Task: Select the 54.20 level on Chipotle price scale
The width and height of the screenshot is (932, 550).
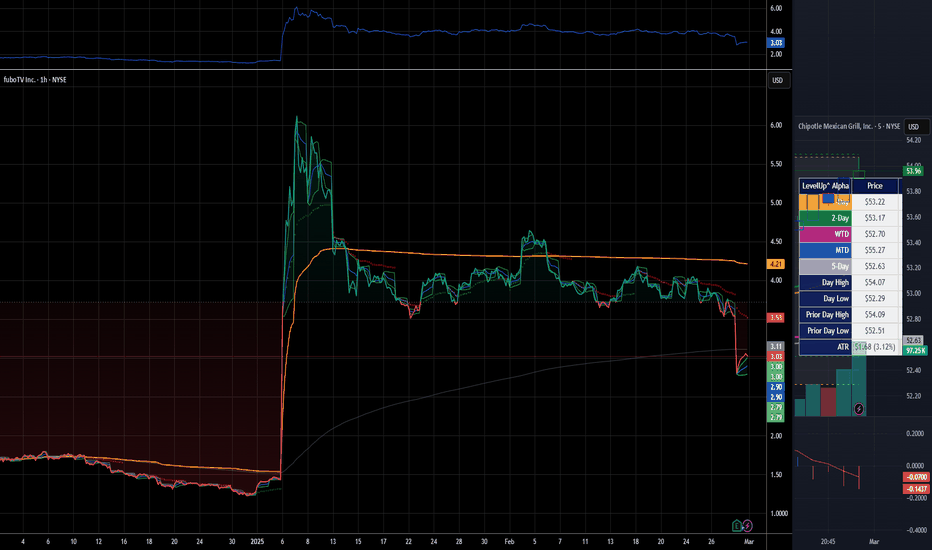Action: click(914, 140)
